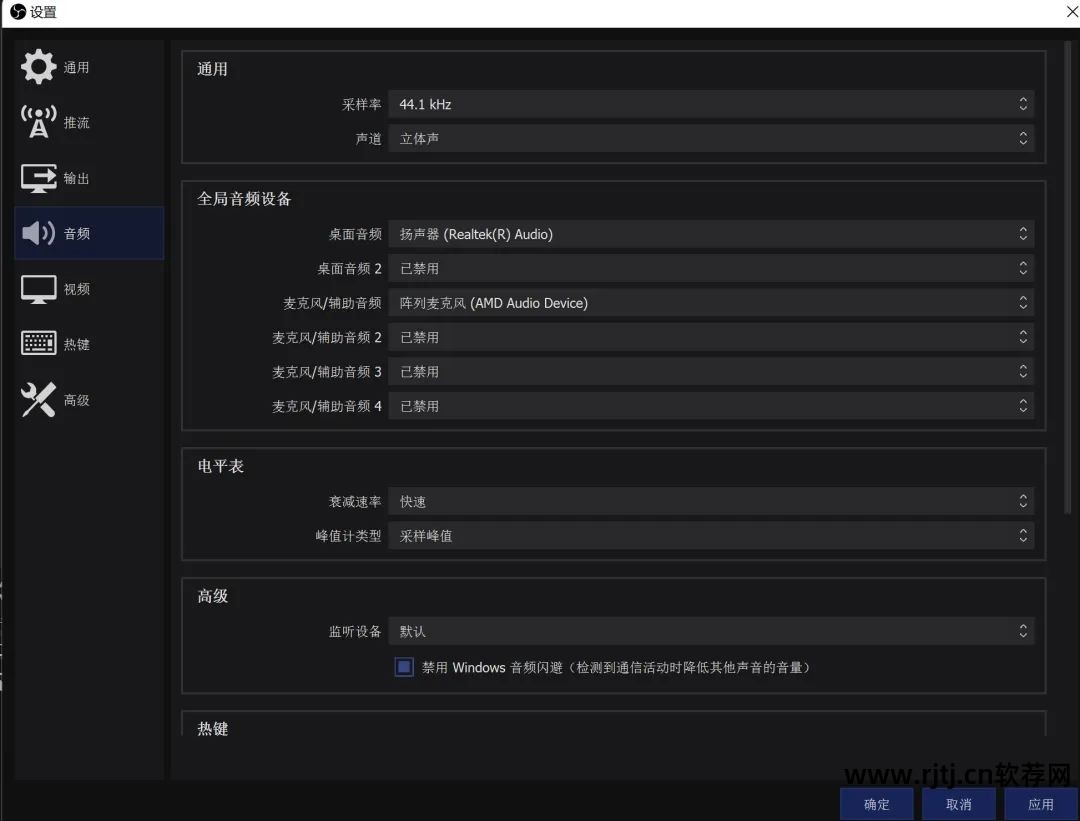Click the 峰值计类型 label
Viewport: 1080px width, 821px height.
[349, 536]
